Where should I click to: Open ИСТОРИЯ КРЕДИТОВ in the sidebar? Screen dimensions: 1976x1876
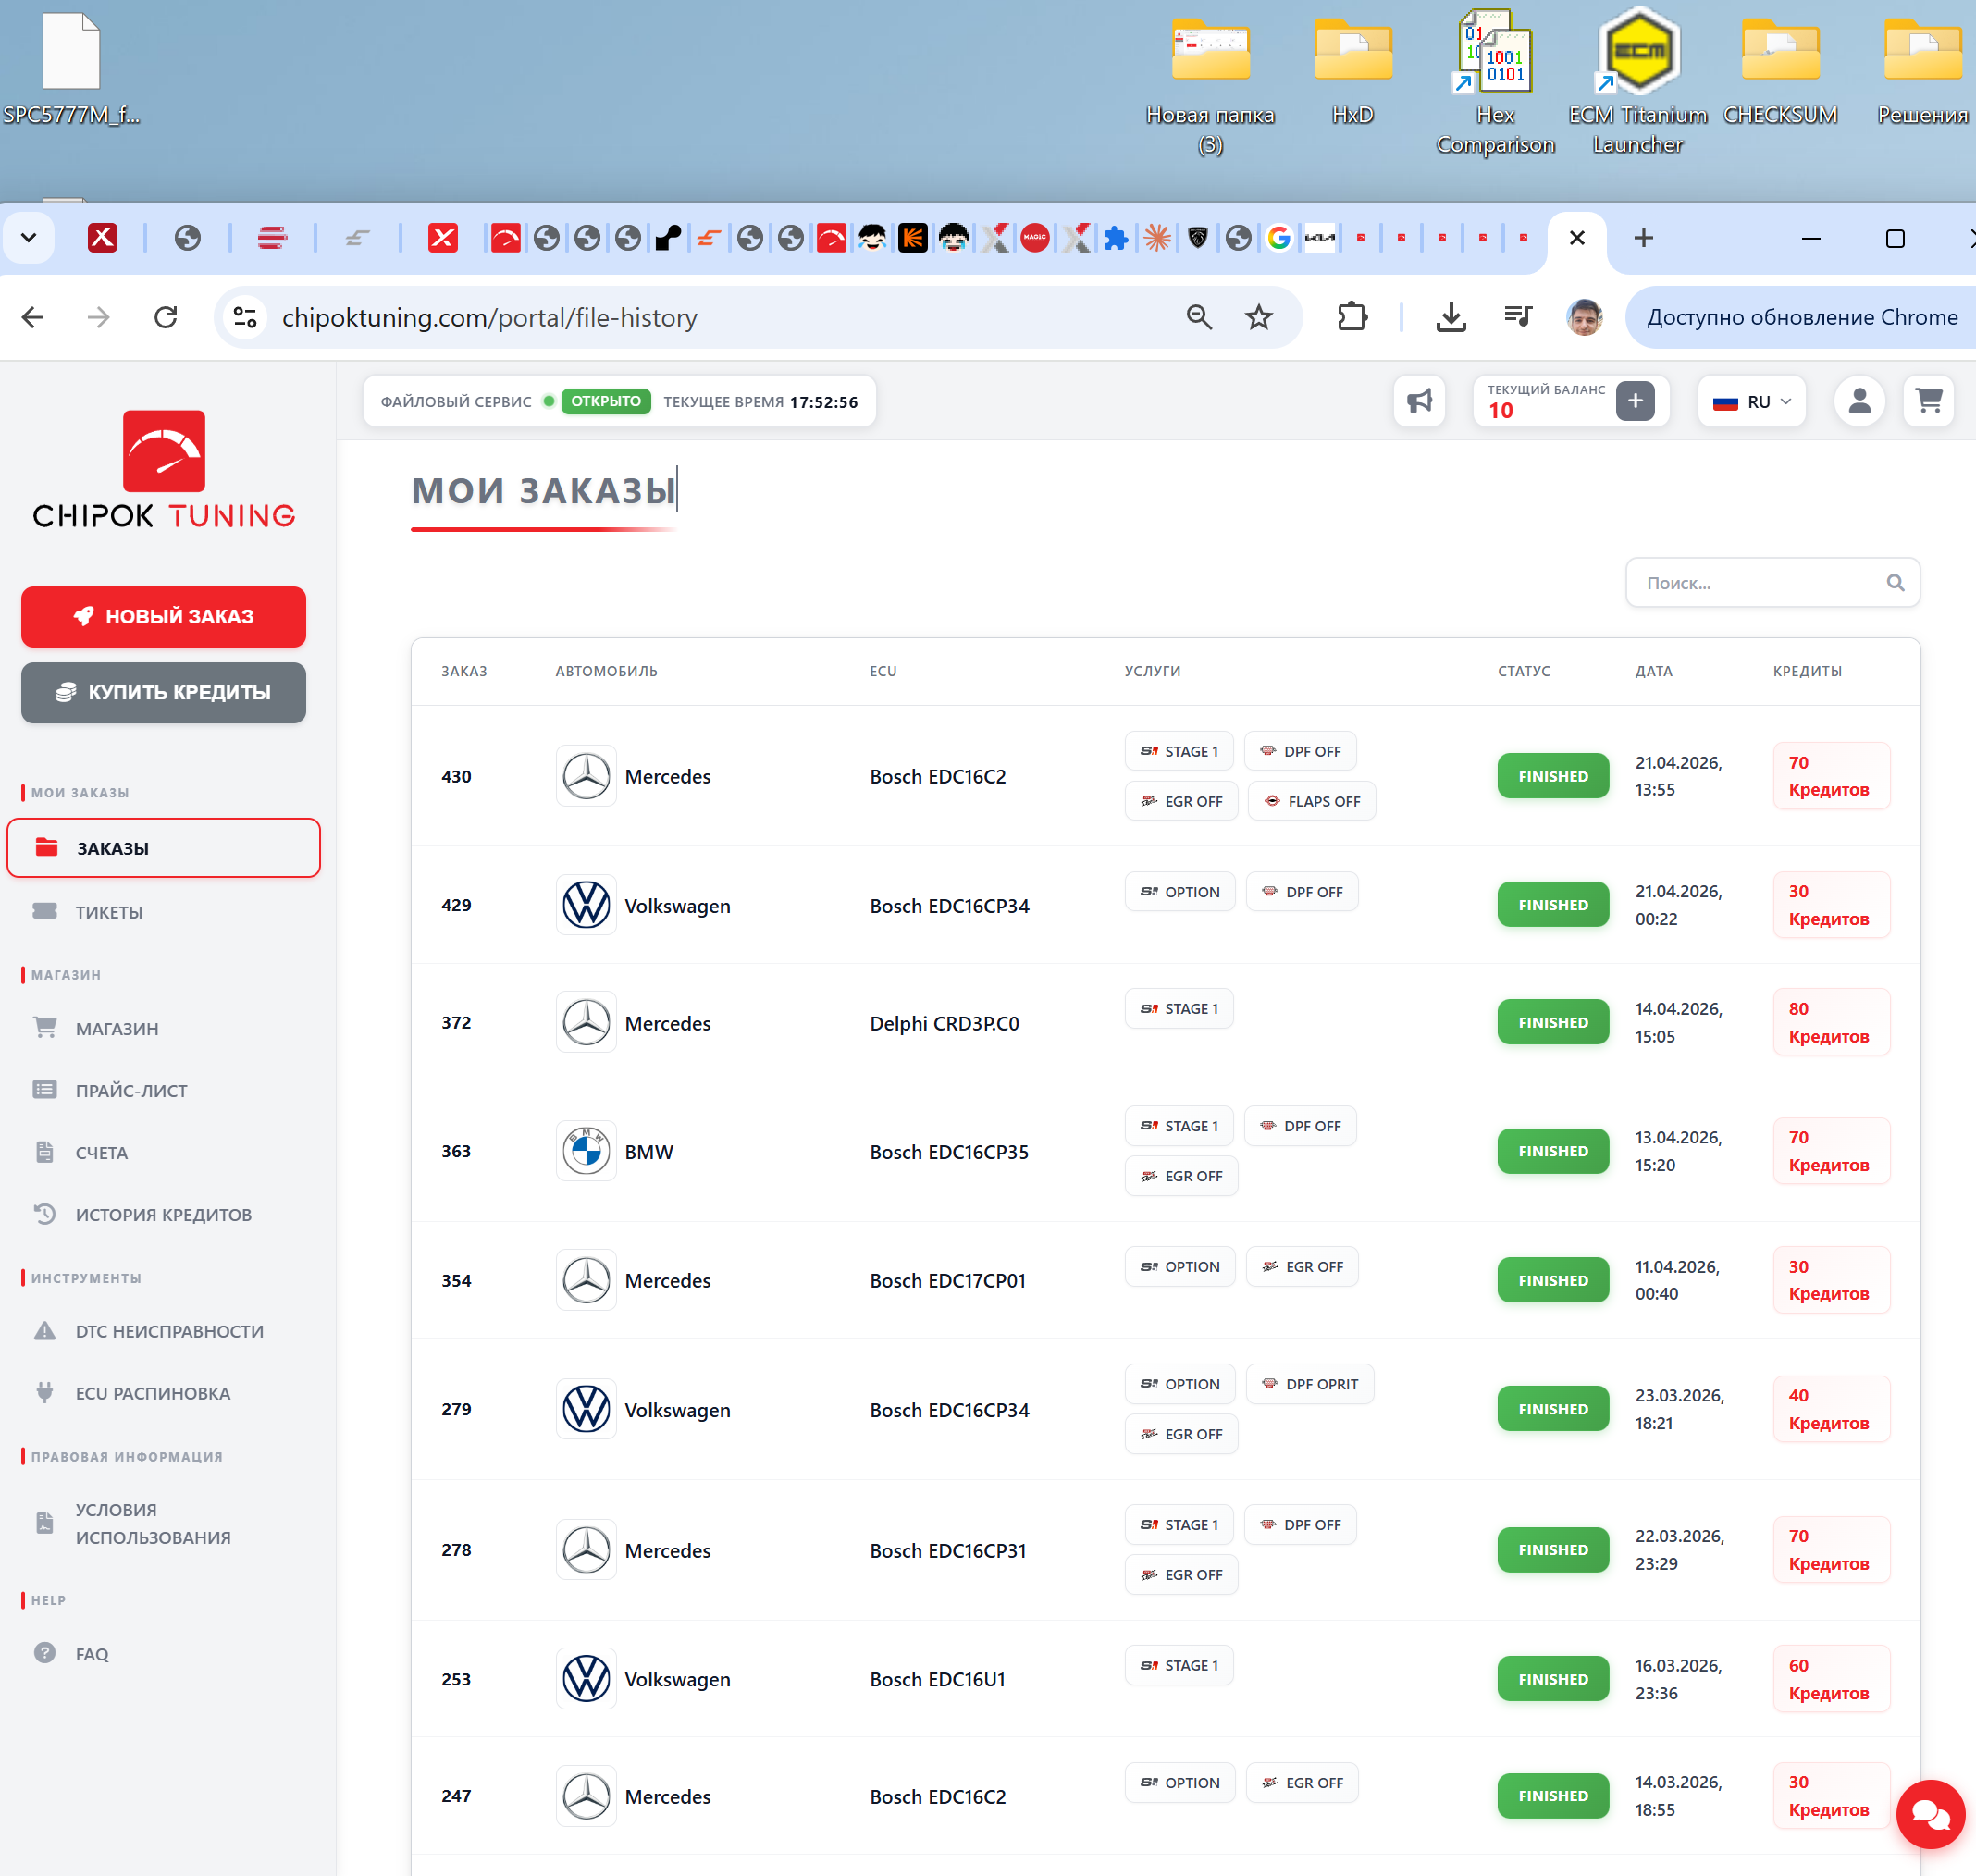coord(163,1214)
